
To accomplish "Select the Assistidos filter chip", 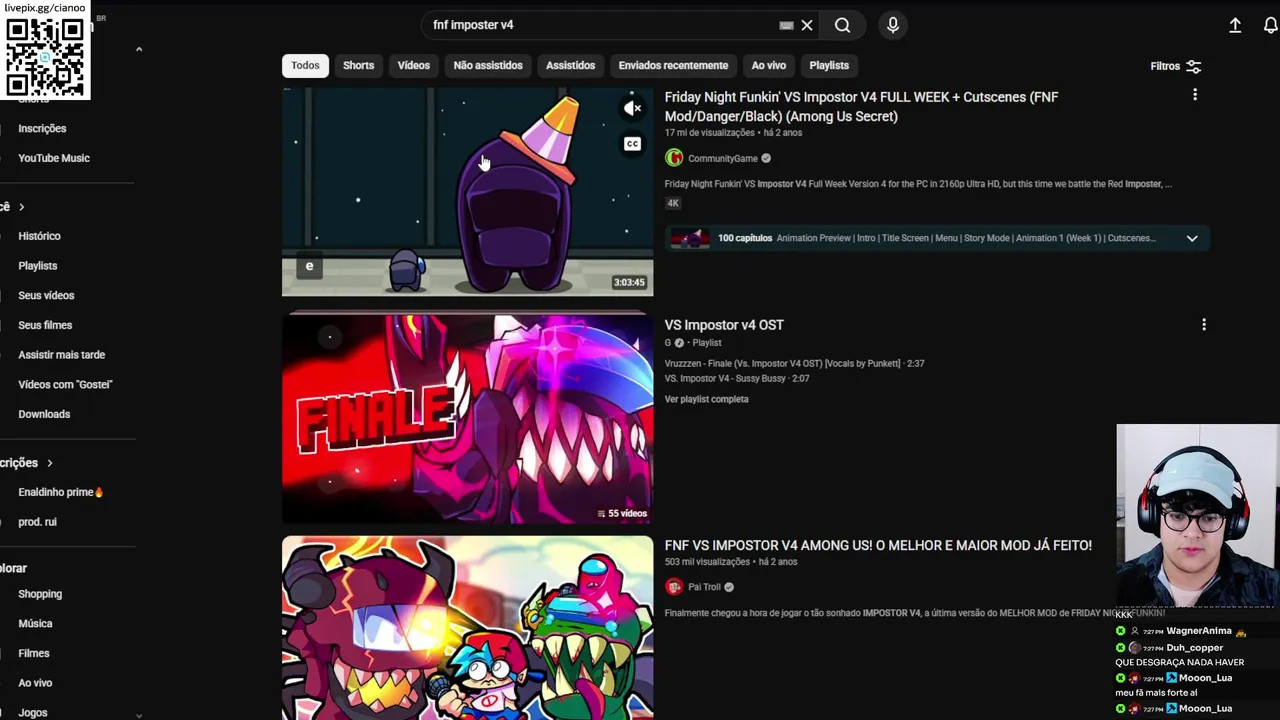I will tap(570, 65).
